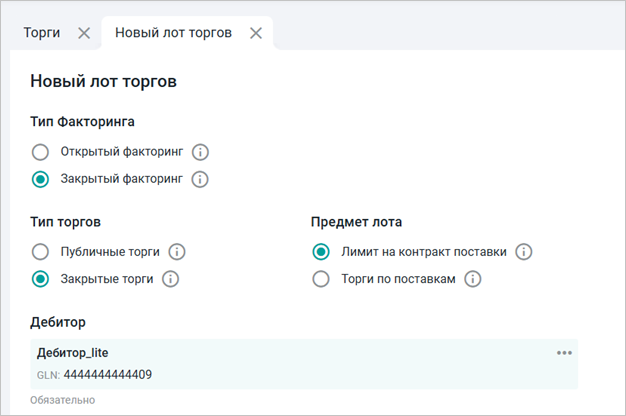Click info icon next to Закрытый факторинг
The width and height of the screenshot is (626, 416).
click(x=199, y=180)
